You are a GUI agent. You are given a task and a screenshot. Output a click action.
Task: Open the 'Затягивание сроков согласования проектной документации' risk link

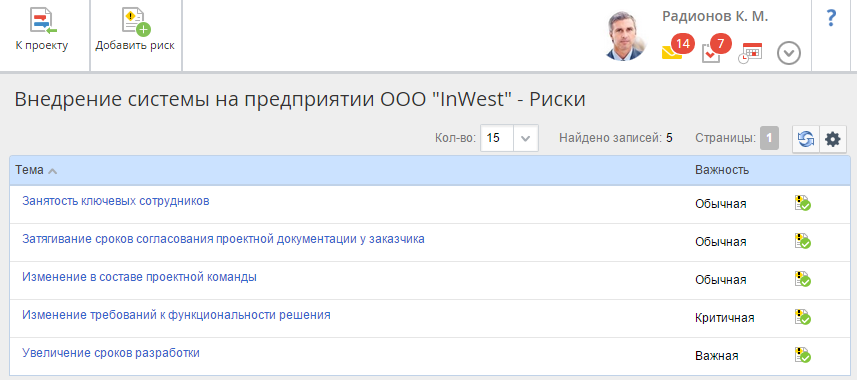224,238
